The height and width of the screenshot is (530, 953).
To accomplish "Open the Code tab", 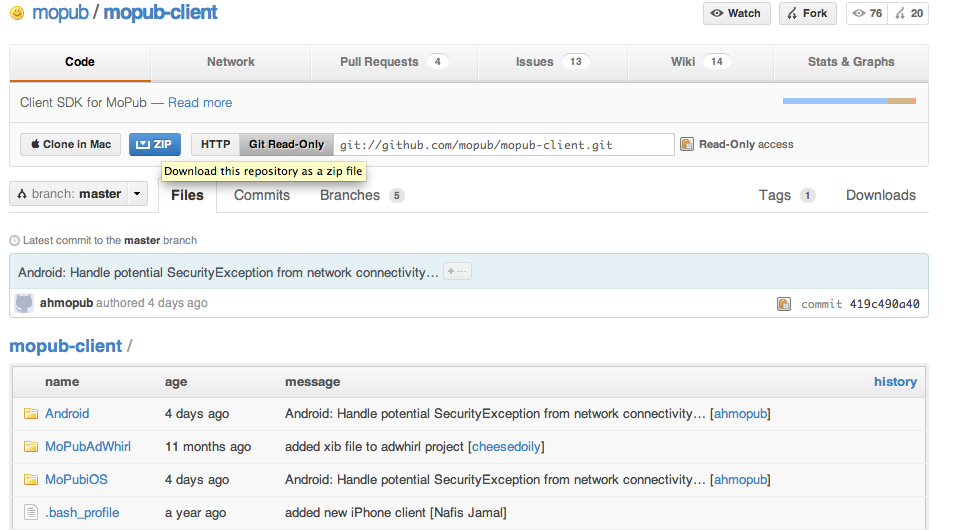I will (x=80, y=62).
